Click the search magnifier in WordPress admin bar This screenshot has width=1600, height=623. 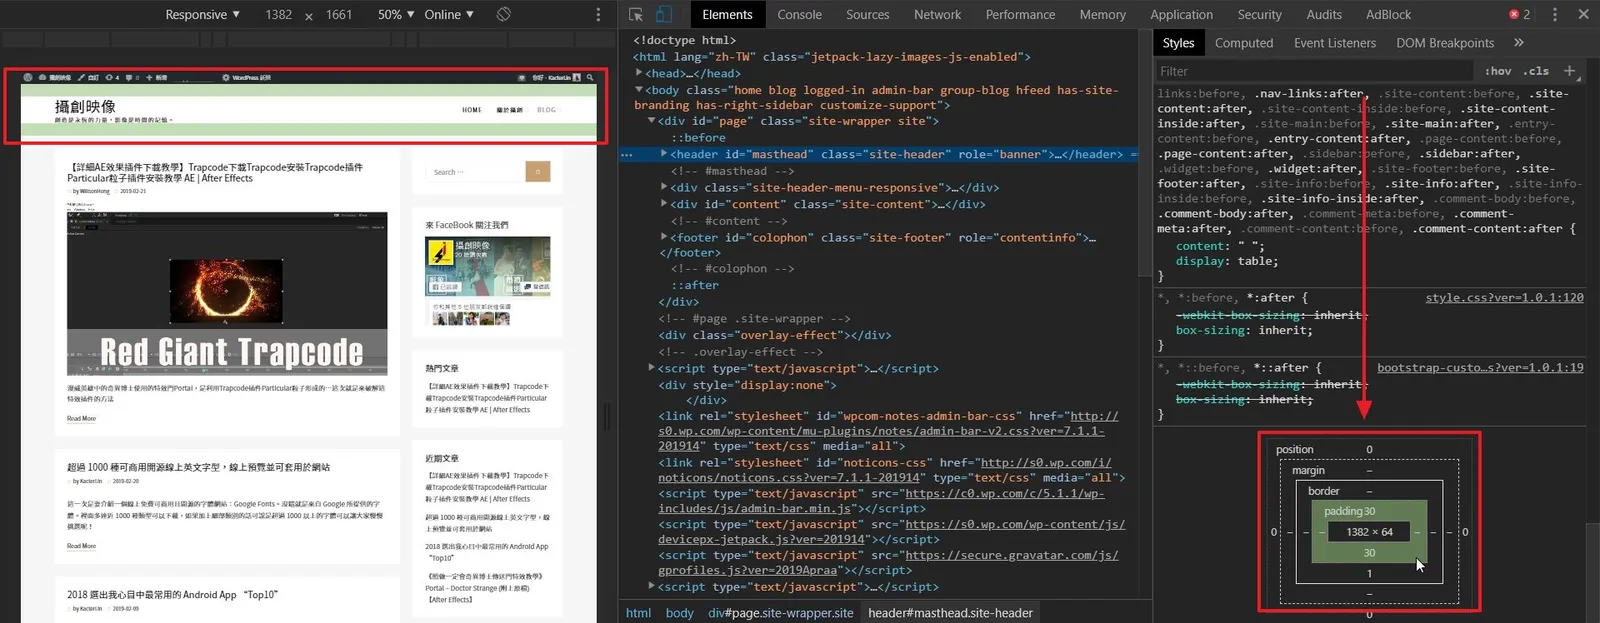(x=590, y=77)
